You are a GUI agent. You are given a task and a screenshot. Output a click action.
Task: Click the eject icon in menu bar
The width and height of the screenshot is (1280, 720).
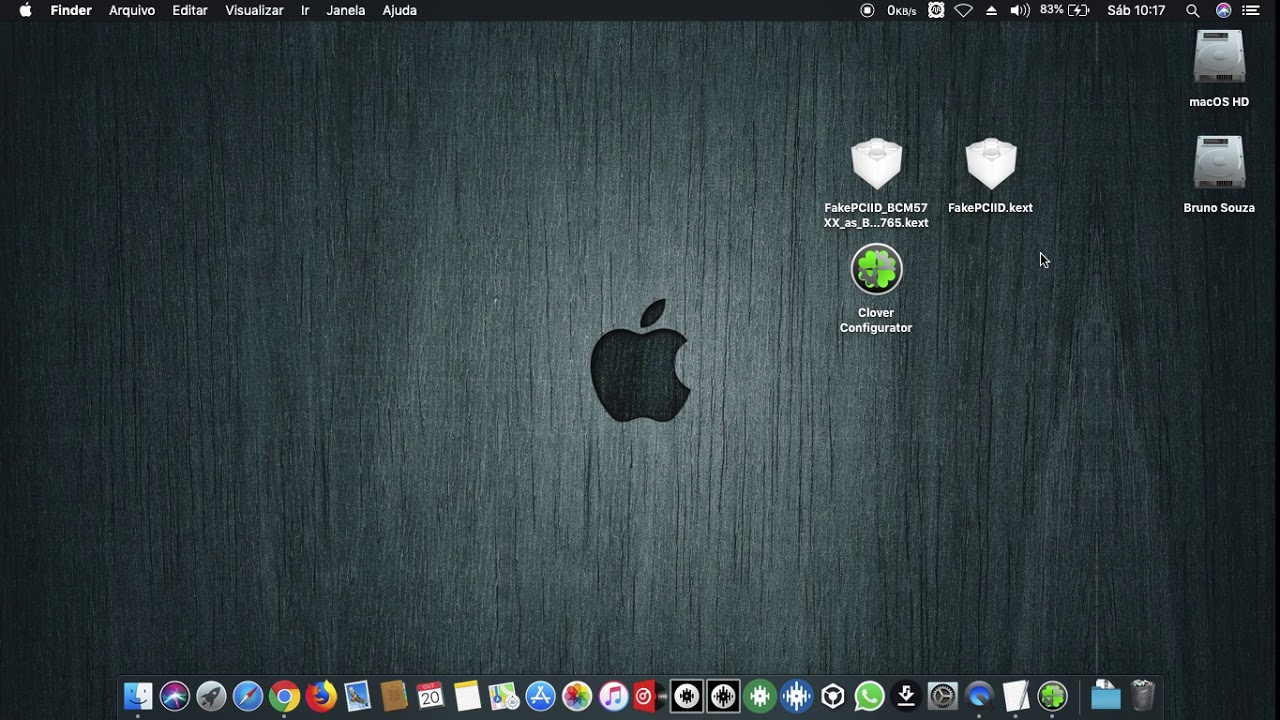tap(992, 10)
